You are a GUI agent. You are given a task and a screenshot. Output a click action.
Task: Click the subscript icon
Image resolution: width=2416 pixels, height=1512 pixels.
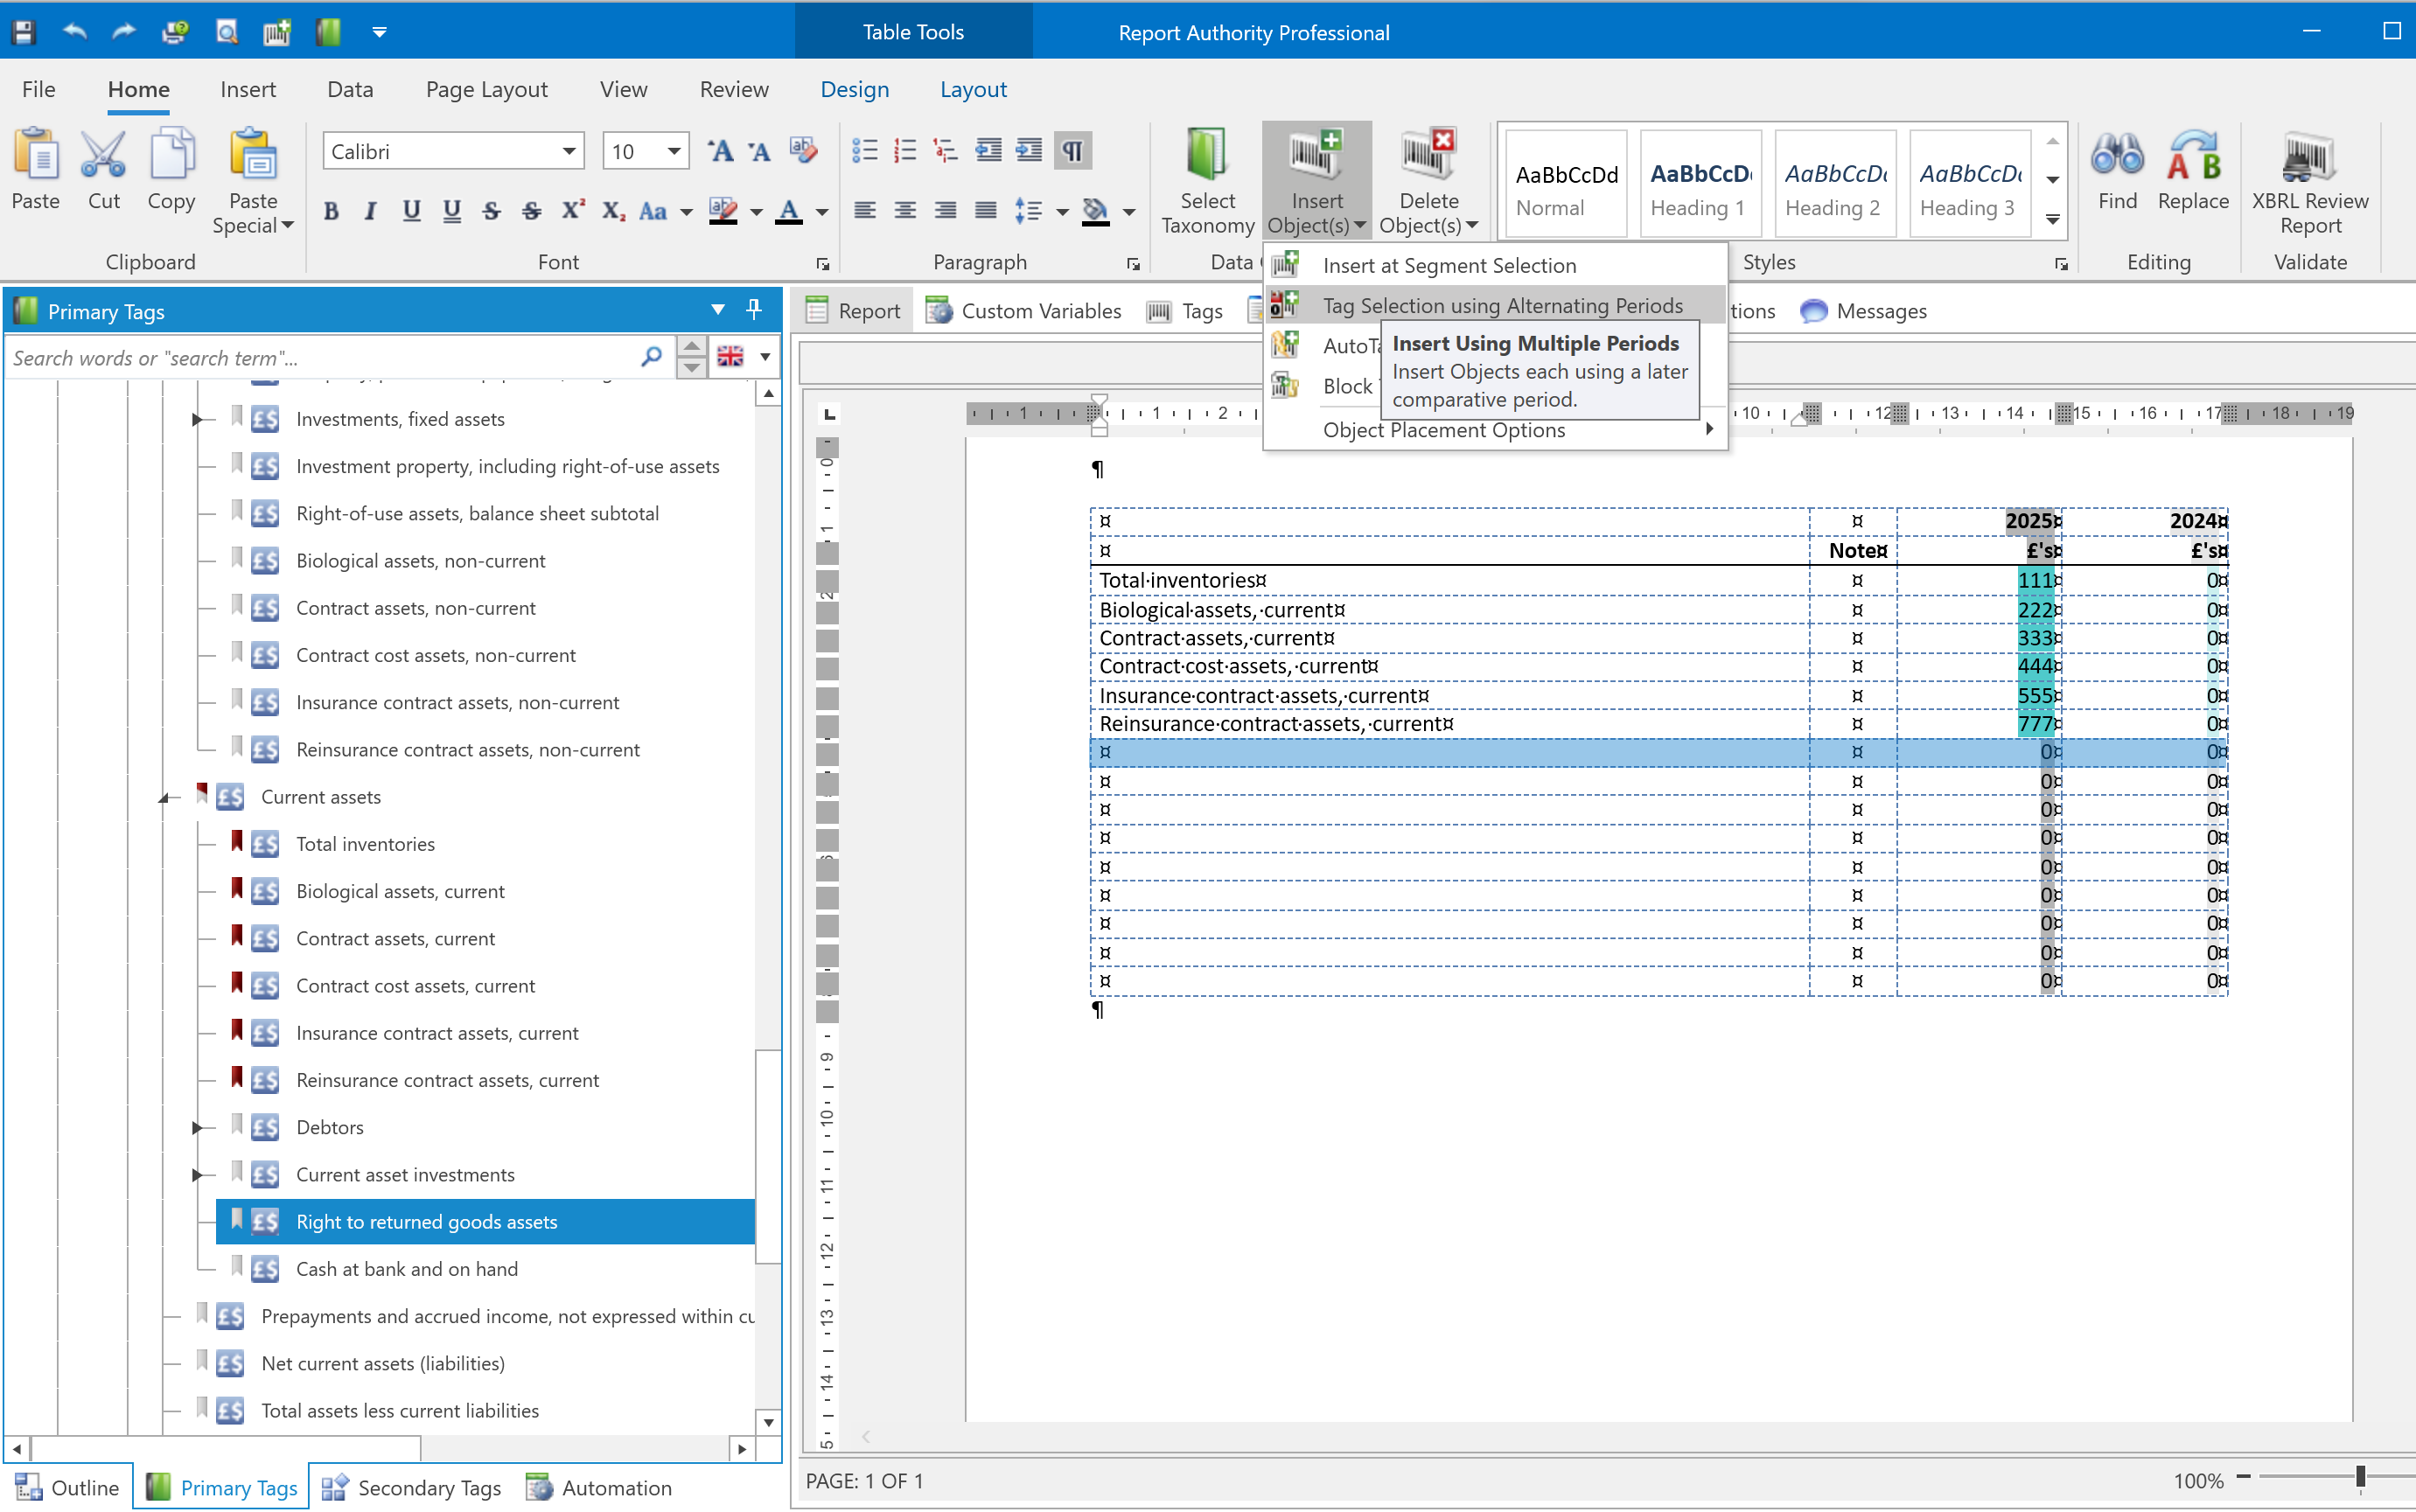click(x=613, y=211)
